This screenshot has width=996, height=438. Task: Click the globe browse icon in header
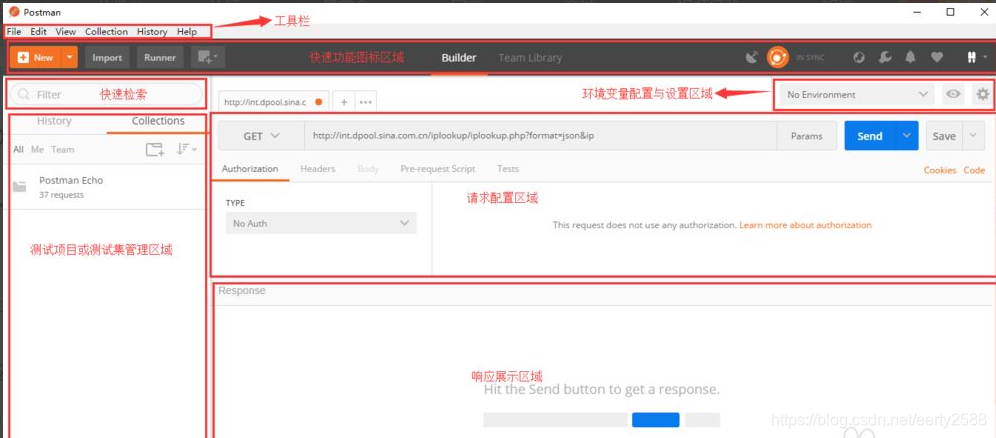point(859,57)
